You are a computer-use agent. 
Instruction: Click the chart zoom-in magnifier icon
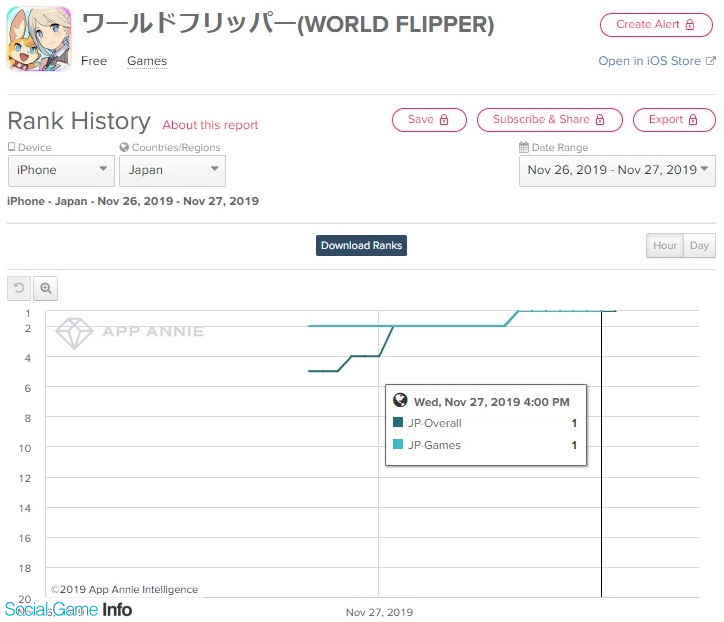coord(45,288)
